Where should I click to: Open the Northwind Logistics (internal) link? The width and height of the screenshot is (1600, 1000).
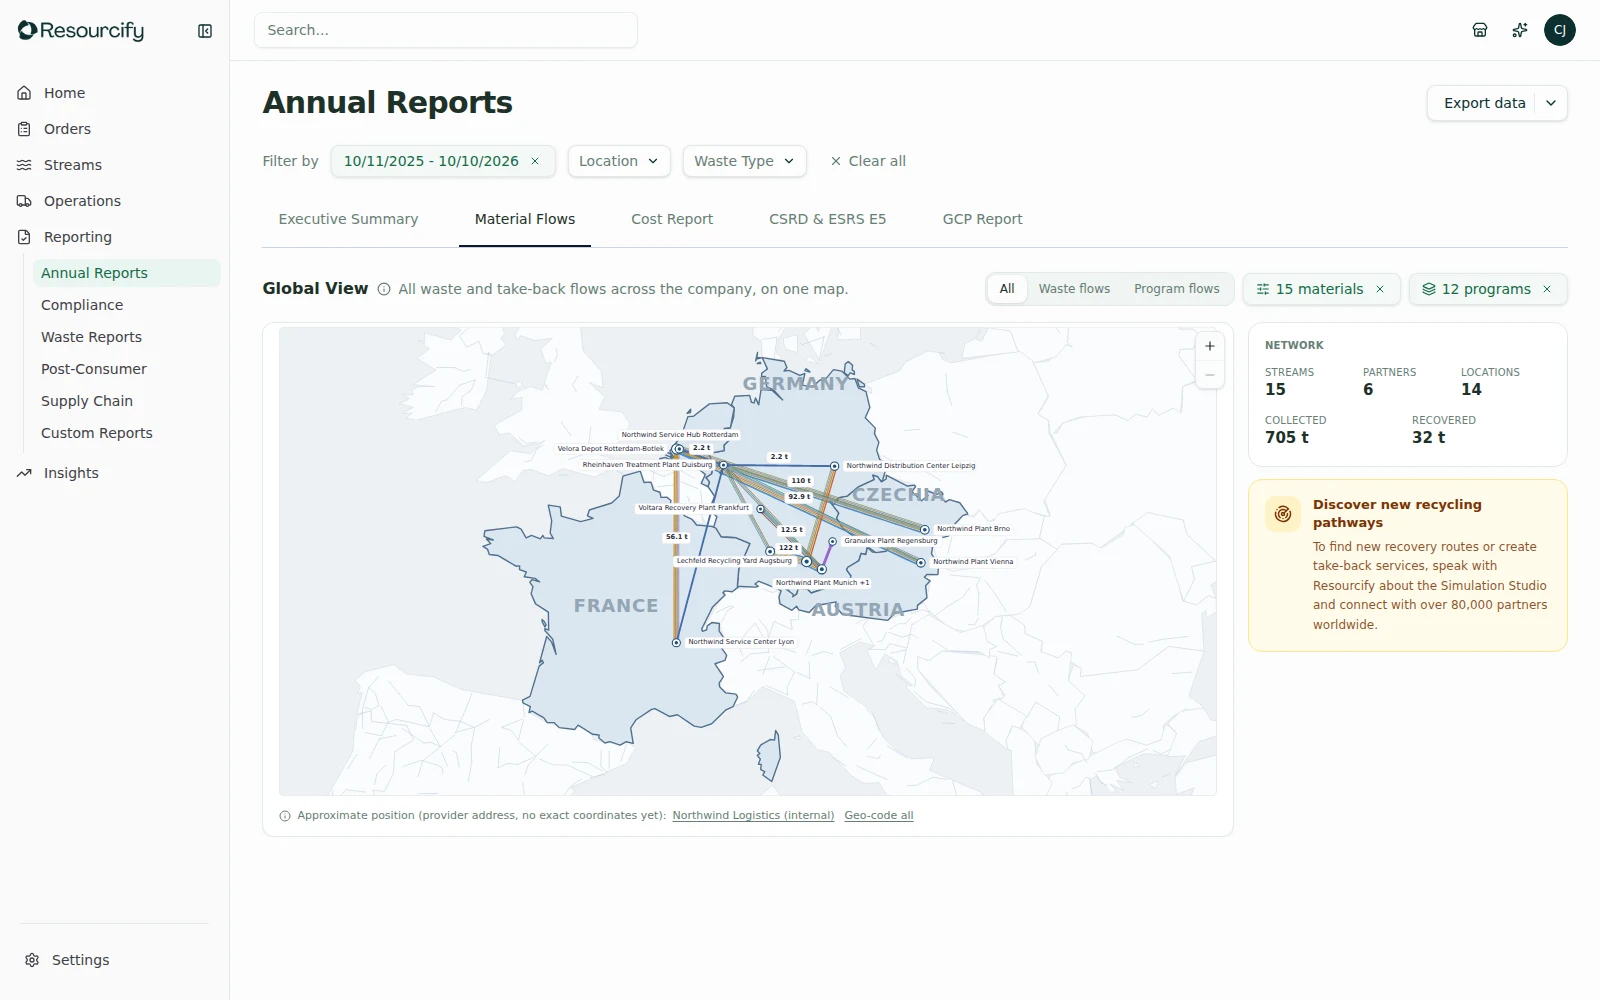753,816
